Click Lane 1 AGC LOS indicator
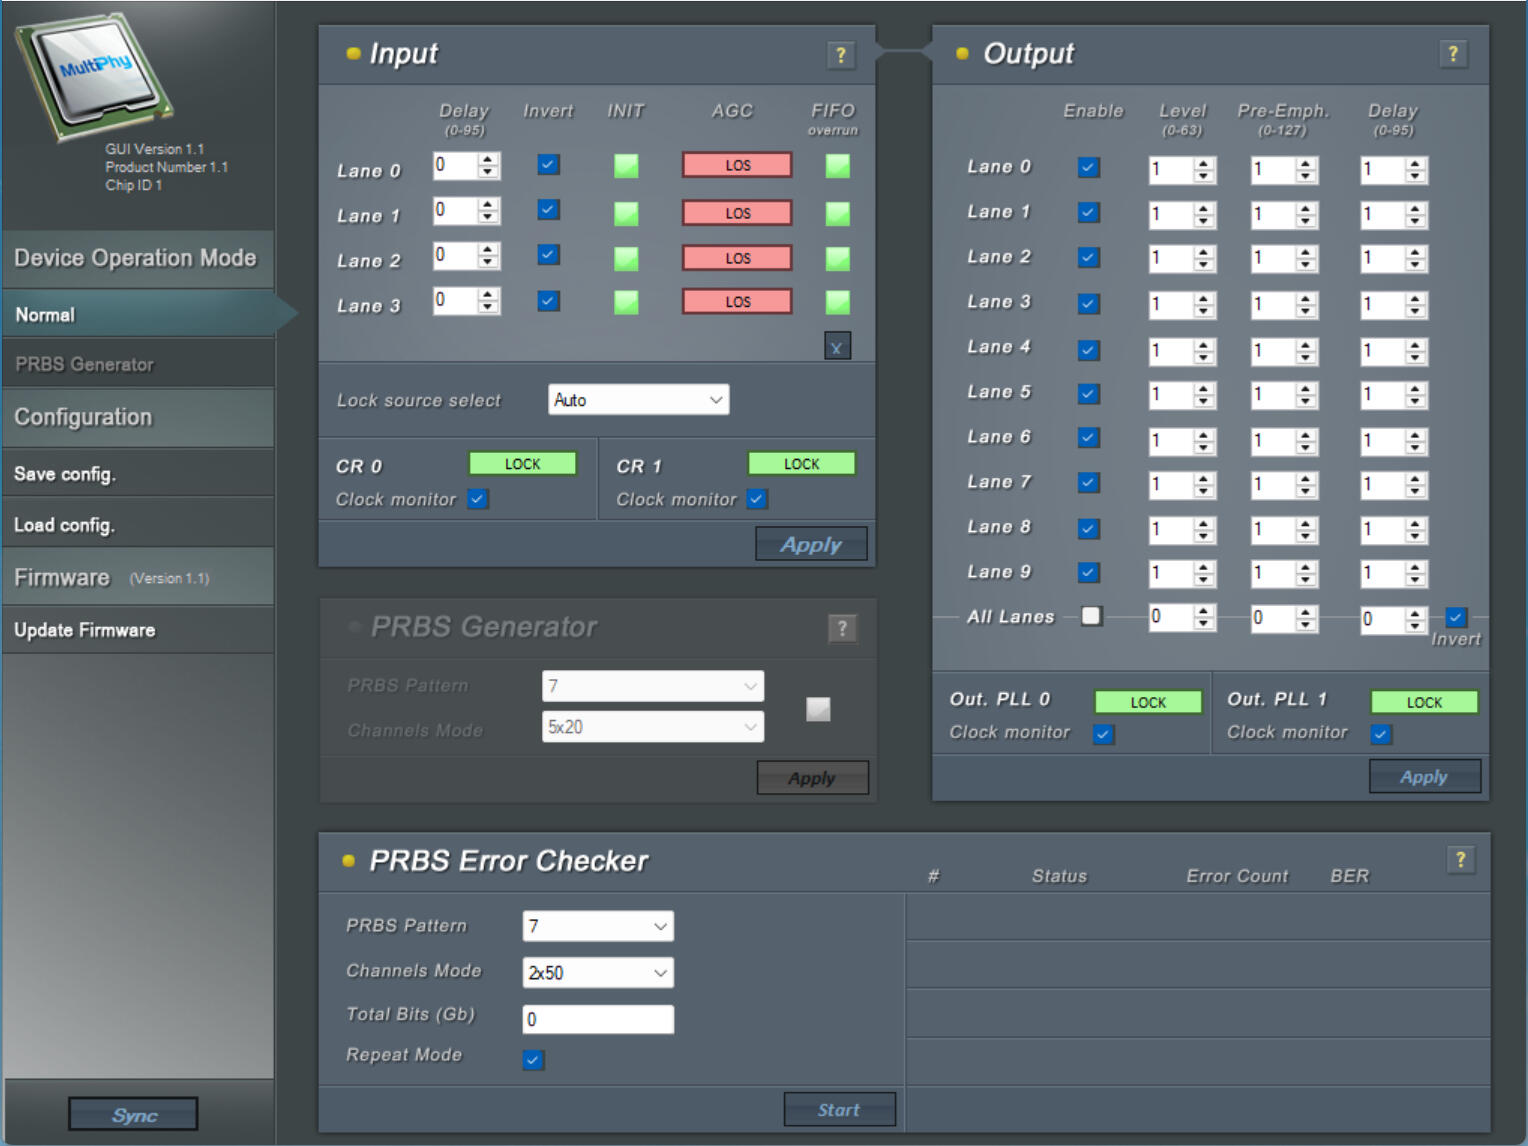This screenshot has height=1146, width=1528. (737, 213)
